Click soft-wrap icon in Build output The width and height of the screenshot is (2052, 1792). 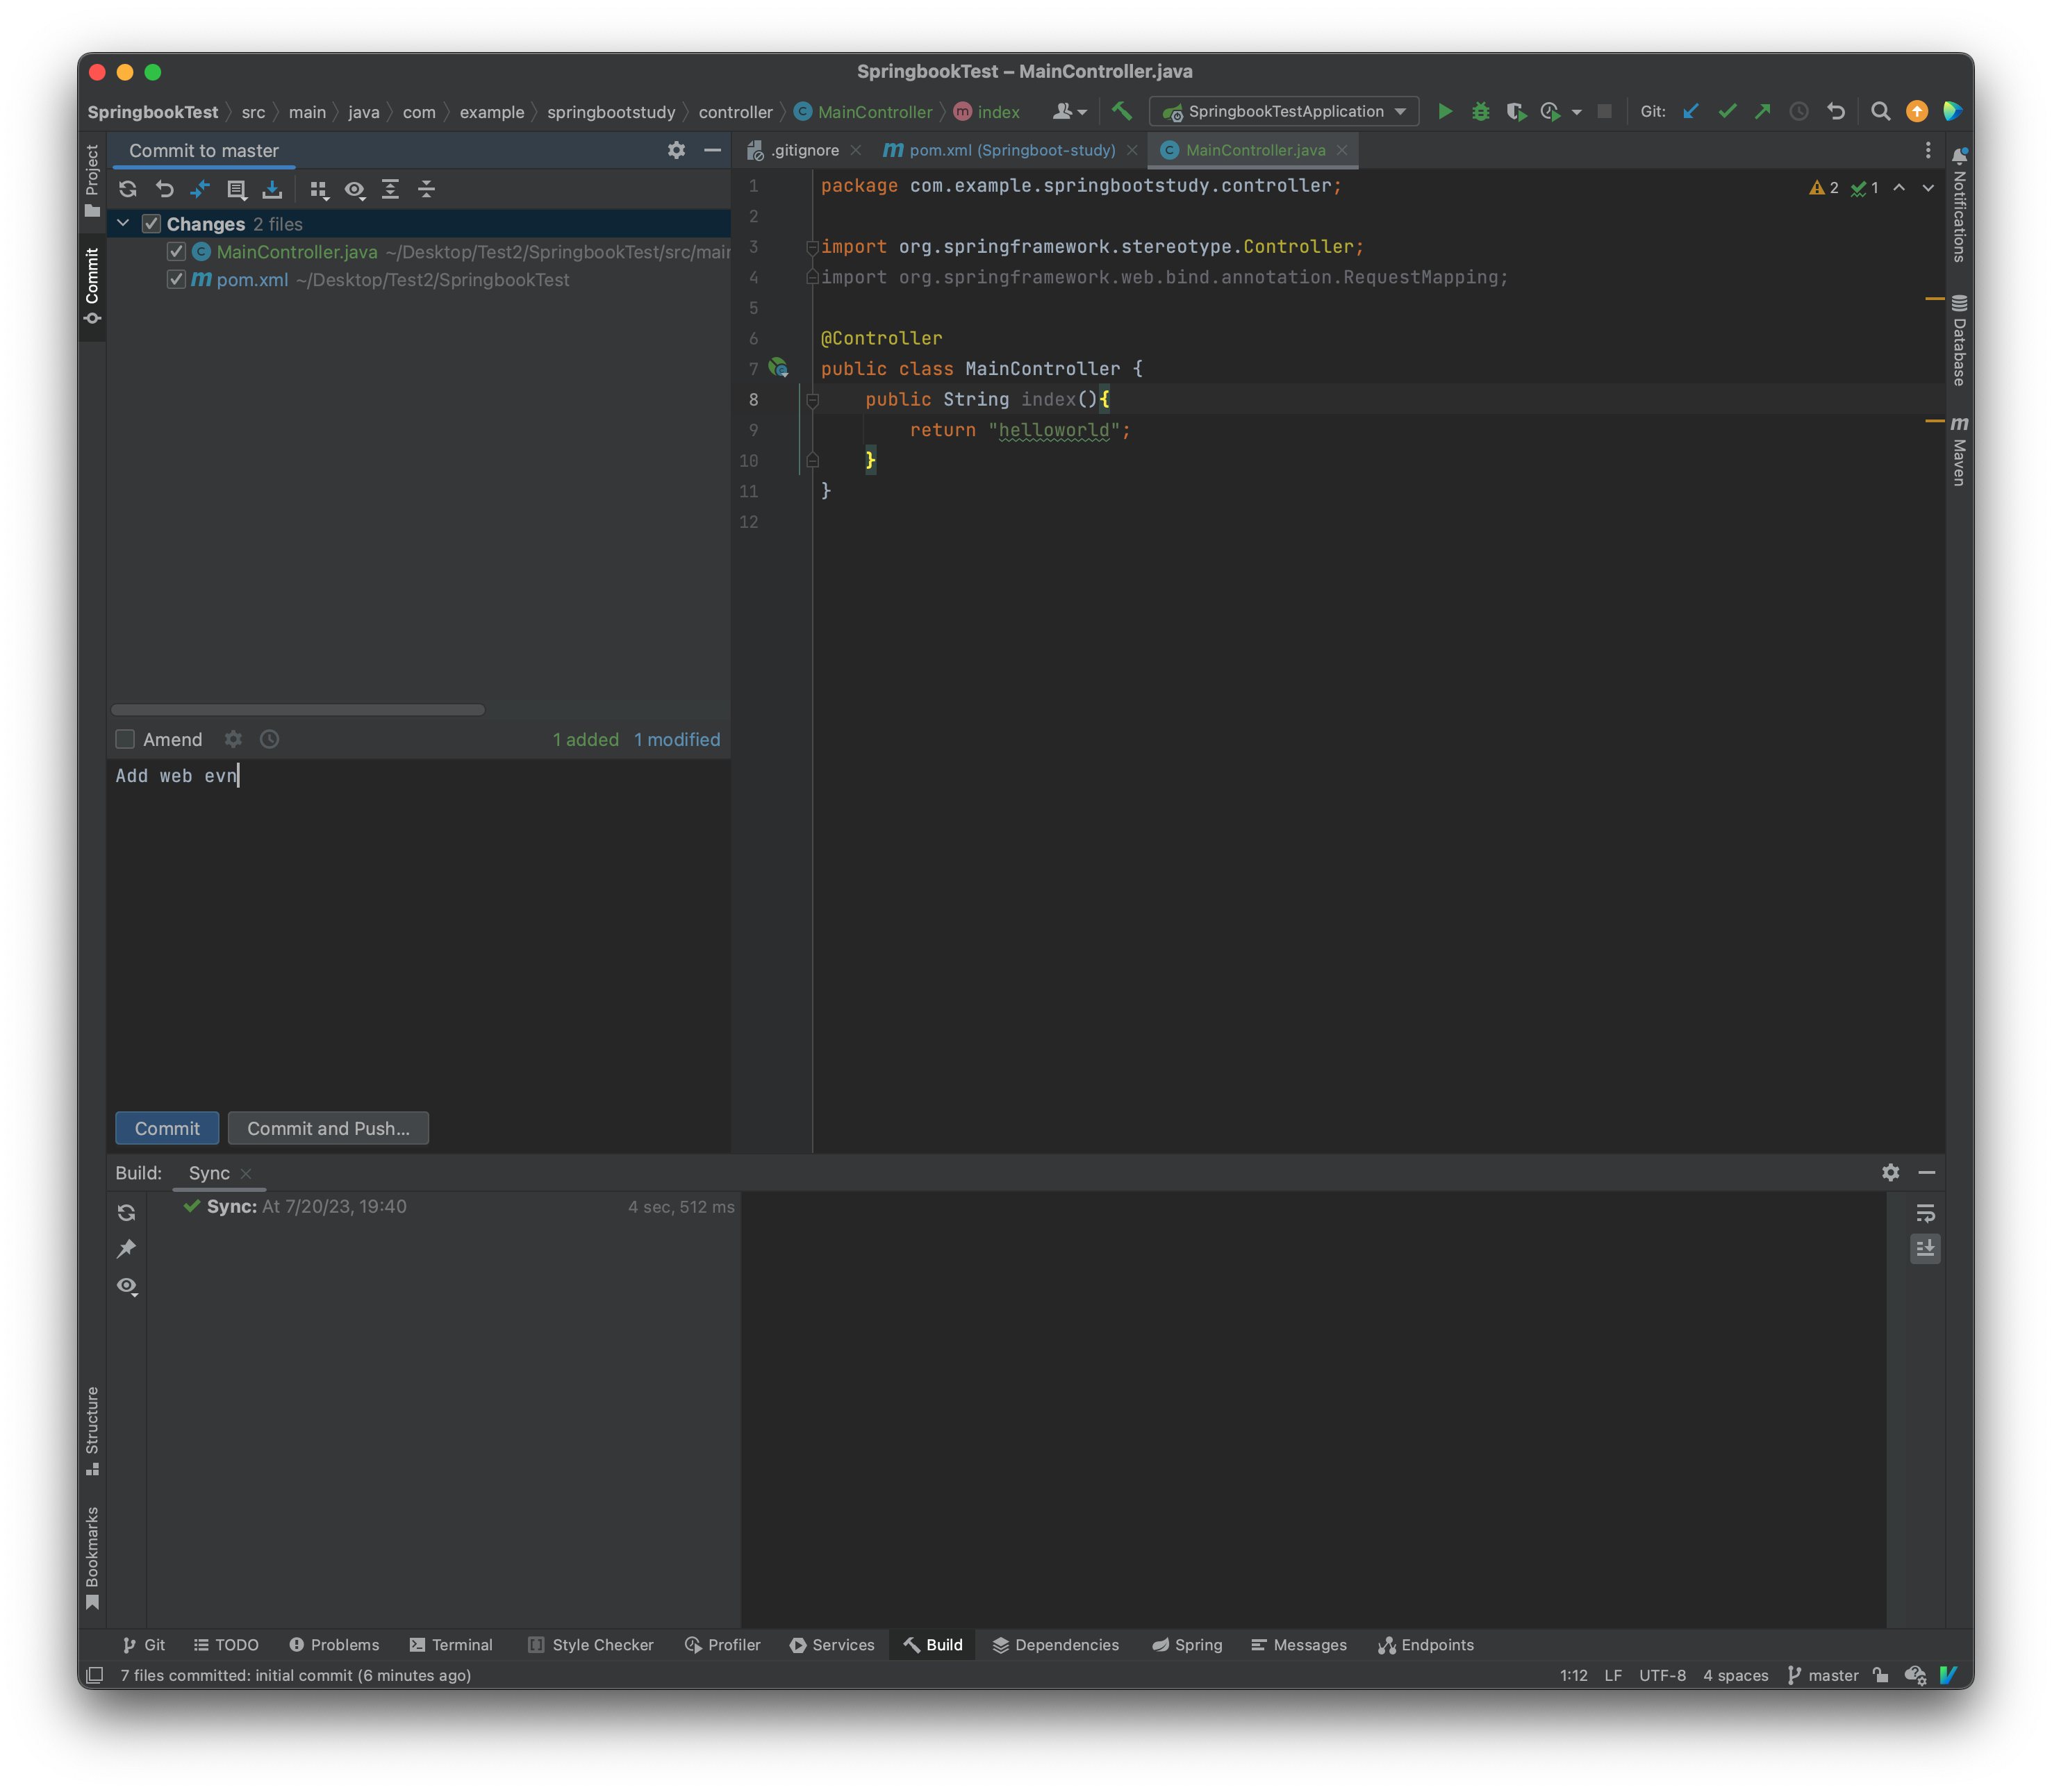click(x=1925, y=1213)
